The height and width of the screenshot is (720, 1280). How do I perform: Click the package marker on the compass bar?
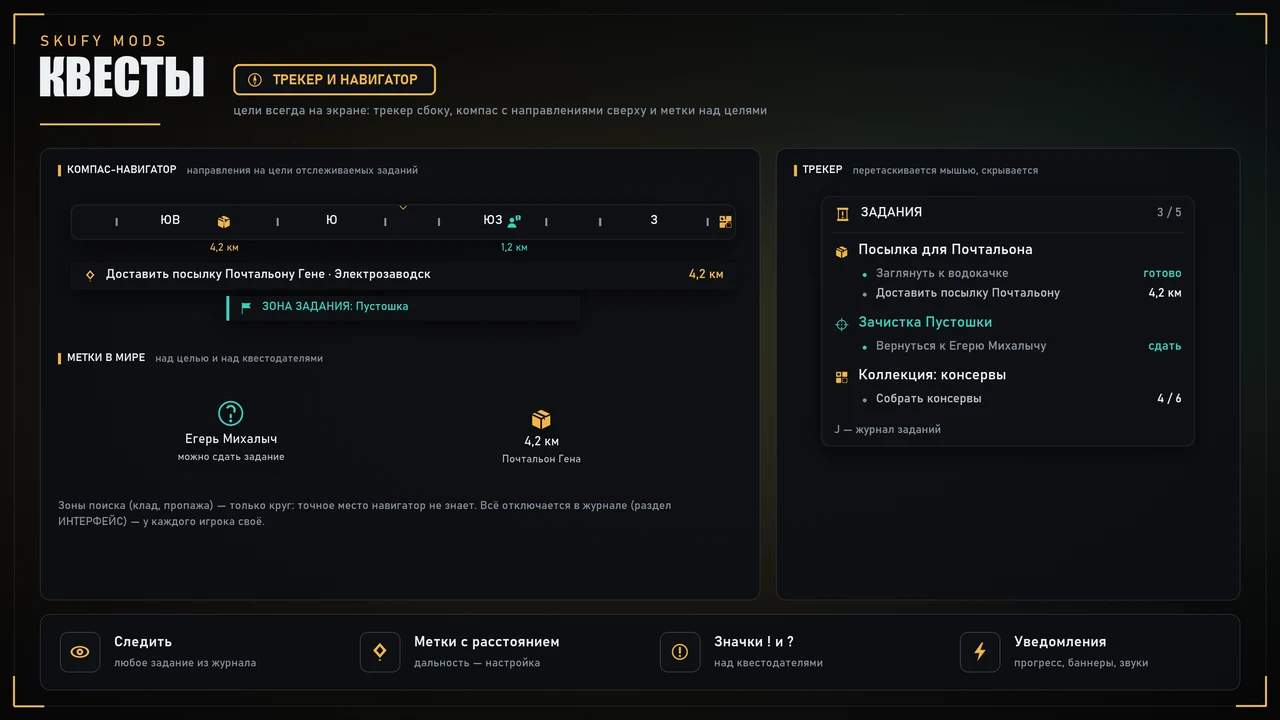pyautogui.click(x=224, y=222)
